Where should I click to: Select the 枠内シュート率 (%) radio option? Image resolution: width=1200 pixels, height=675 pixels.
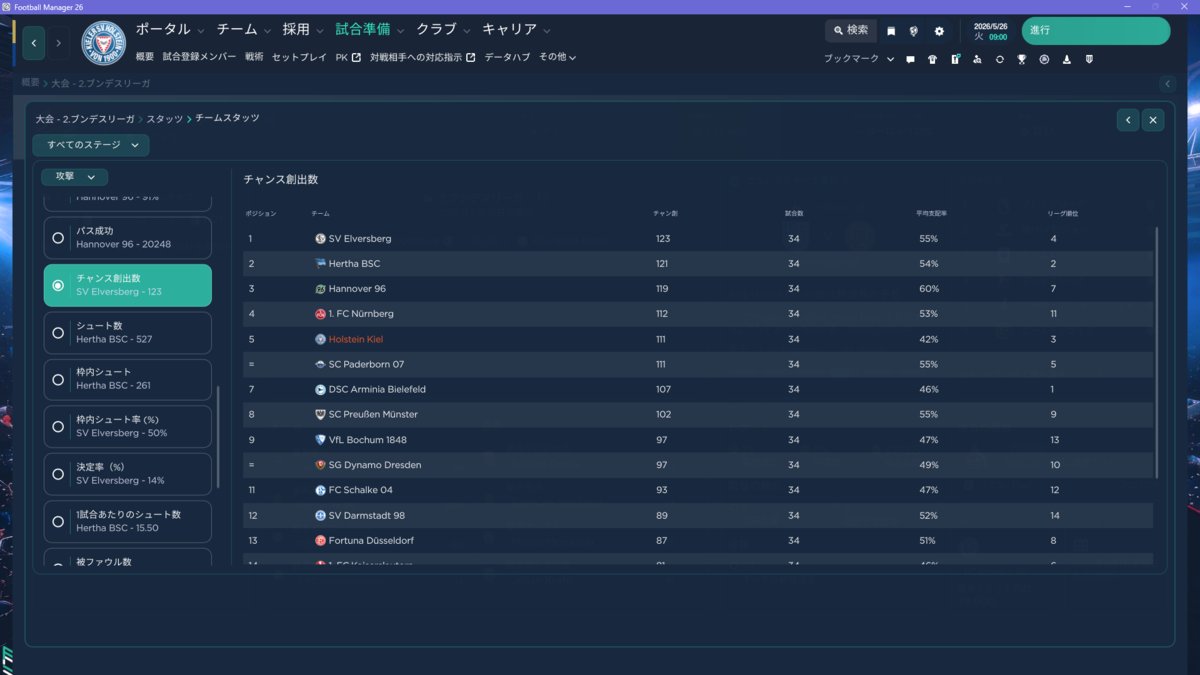click(128, 427)
